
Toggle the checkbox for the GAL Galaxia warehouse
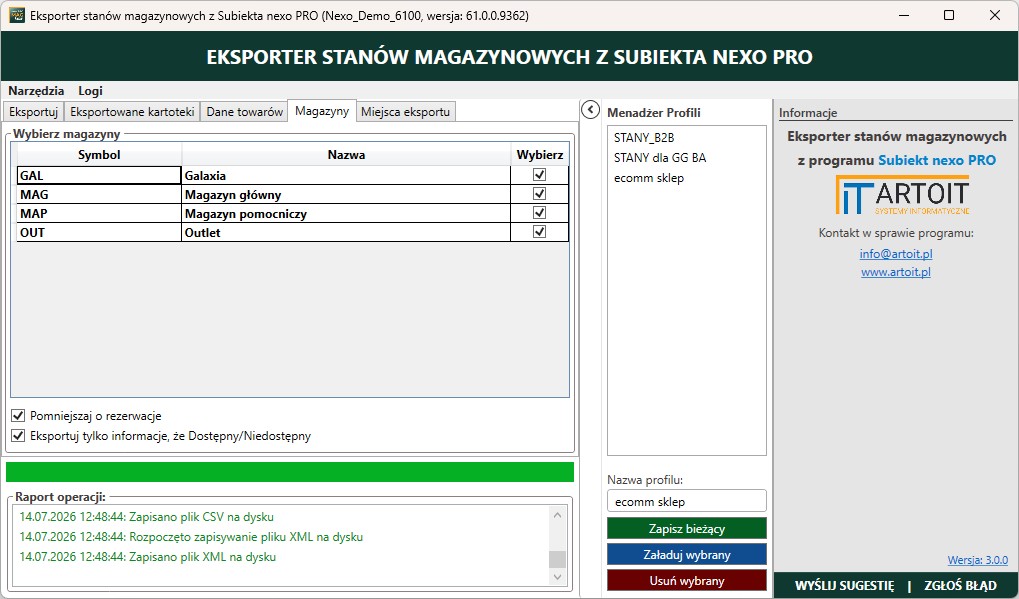coord(539,175)
